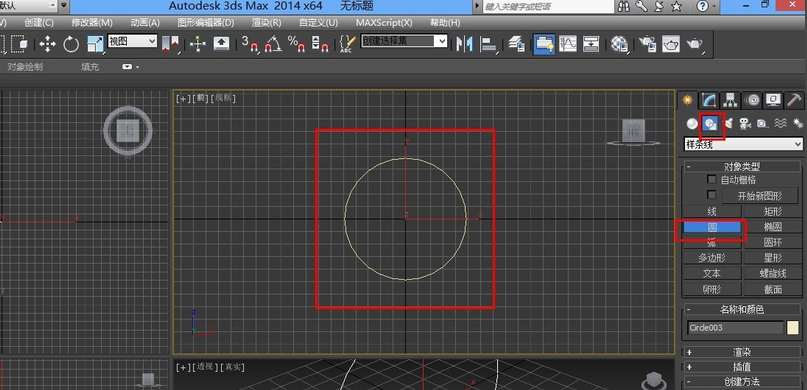Viewport: 807px width, 390px height.
Task: Click the Mirror tool icon
Action: click(x=464, y=44)
